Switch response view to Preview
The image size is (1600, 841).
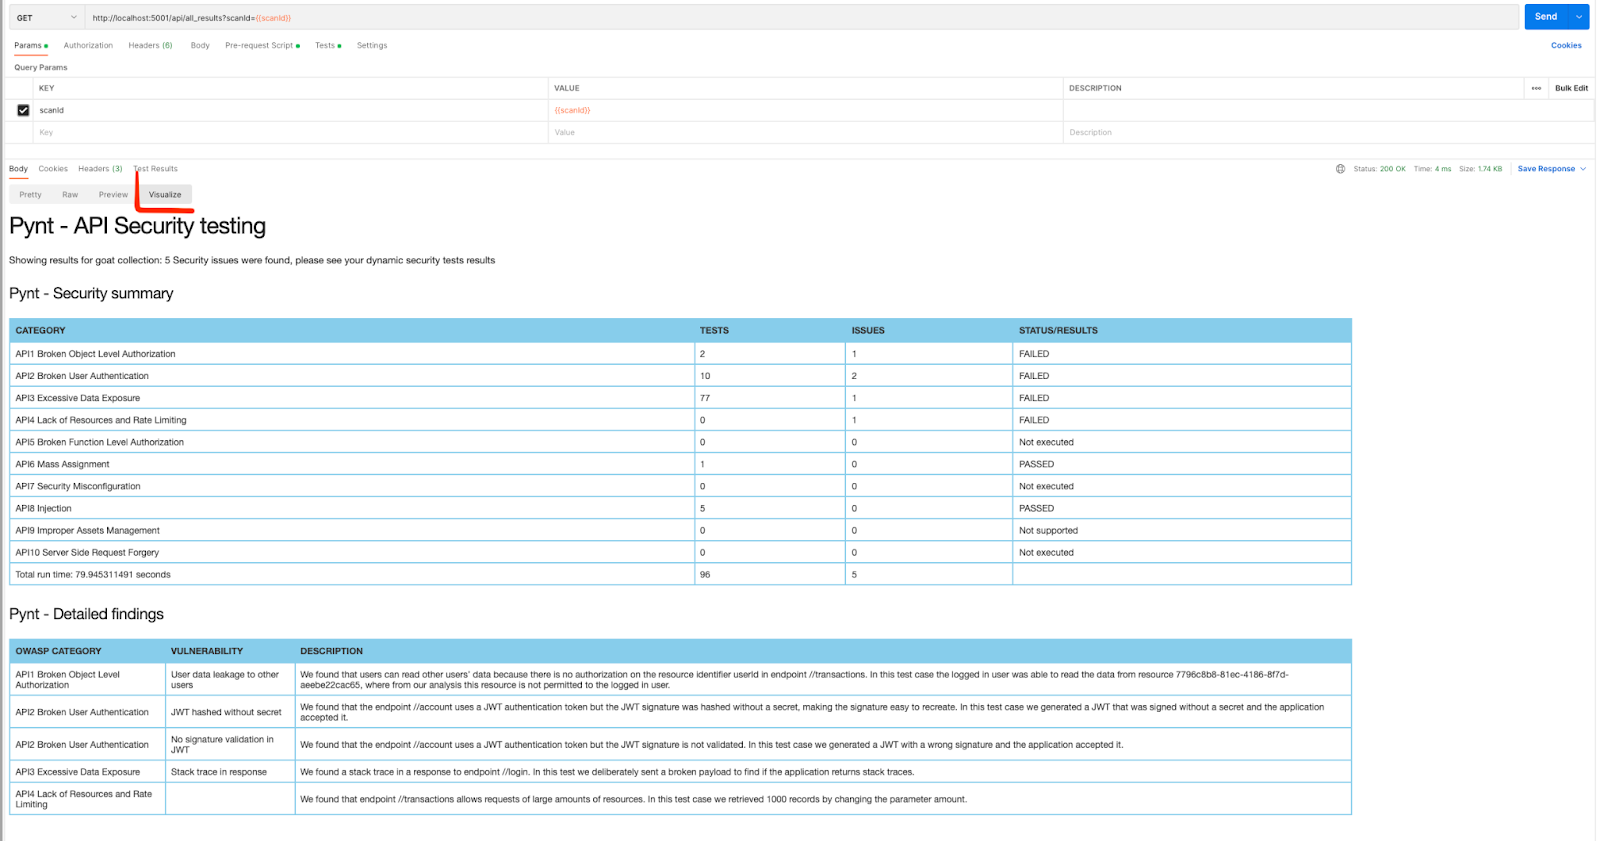[x=113, y=195]
